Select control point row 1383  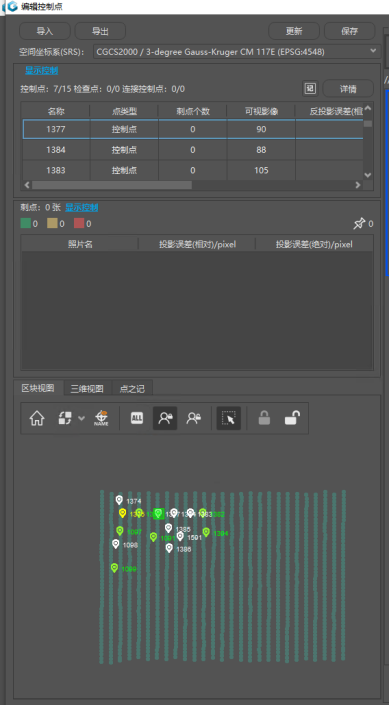coord(193,170)
